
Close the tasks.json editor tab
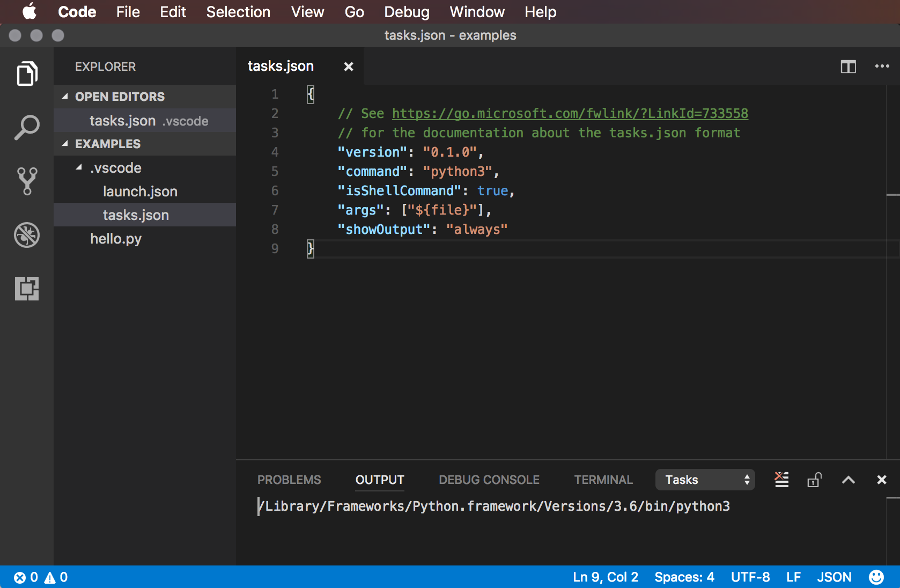tap(348, 67)
